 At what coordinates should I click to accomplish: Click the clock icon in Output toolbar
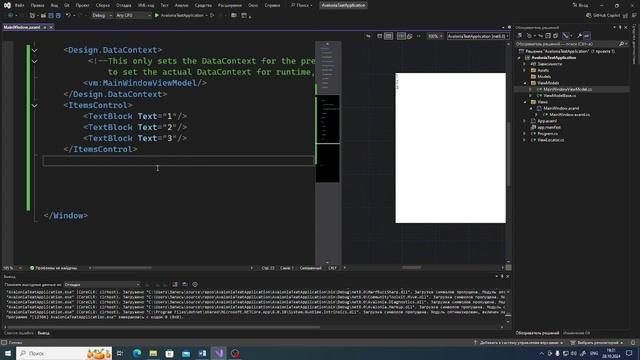pos(195,284)
